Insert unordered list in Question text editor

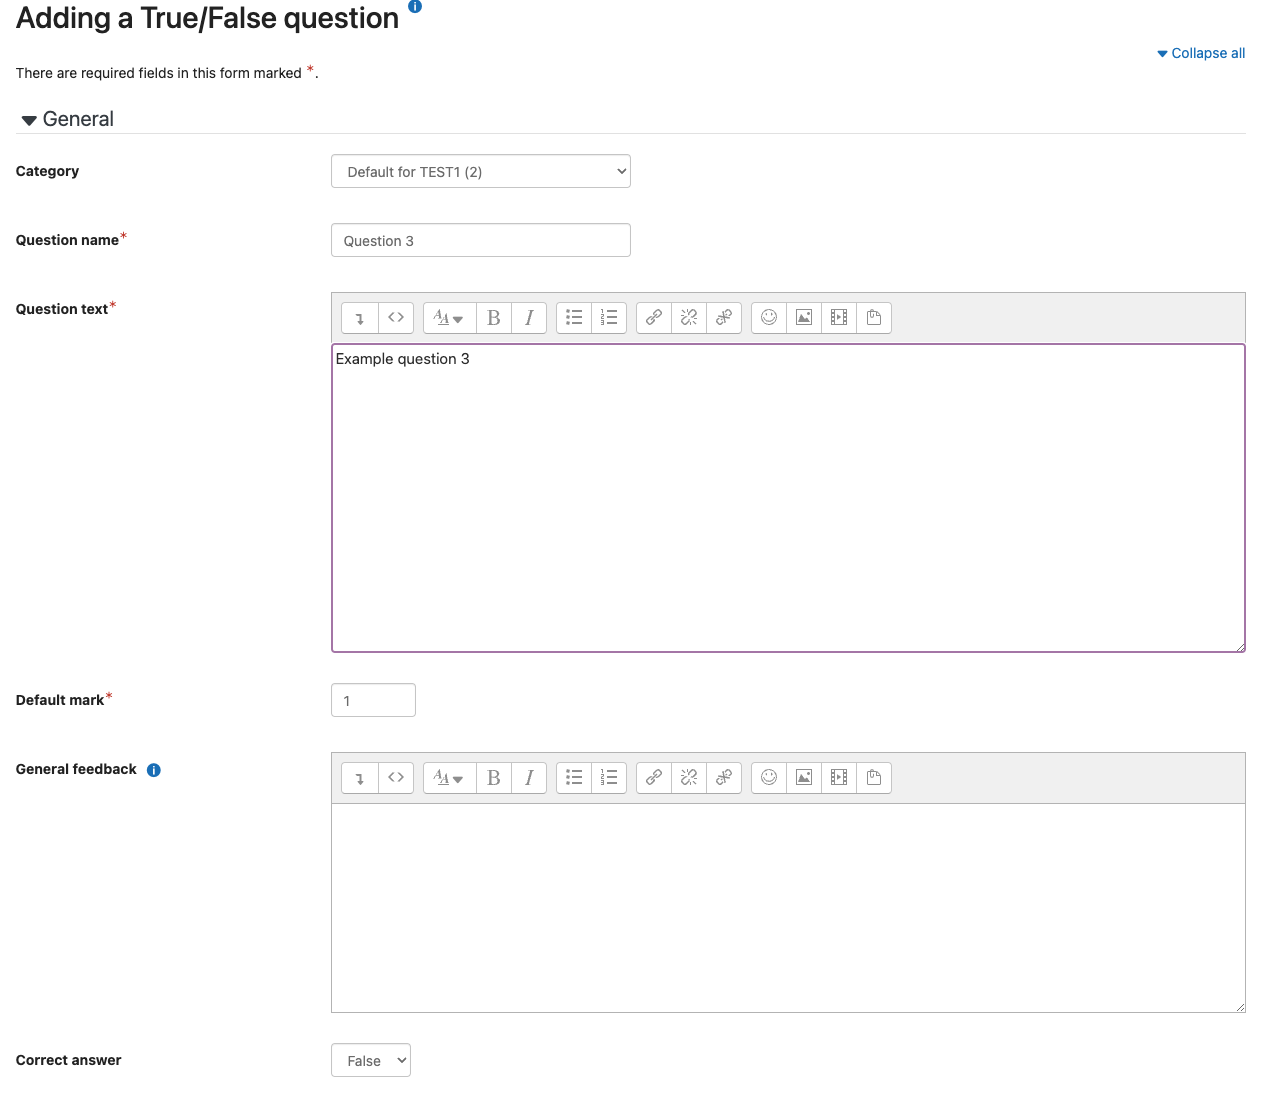pyautogui.click(x=574, y=318)
